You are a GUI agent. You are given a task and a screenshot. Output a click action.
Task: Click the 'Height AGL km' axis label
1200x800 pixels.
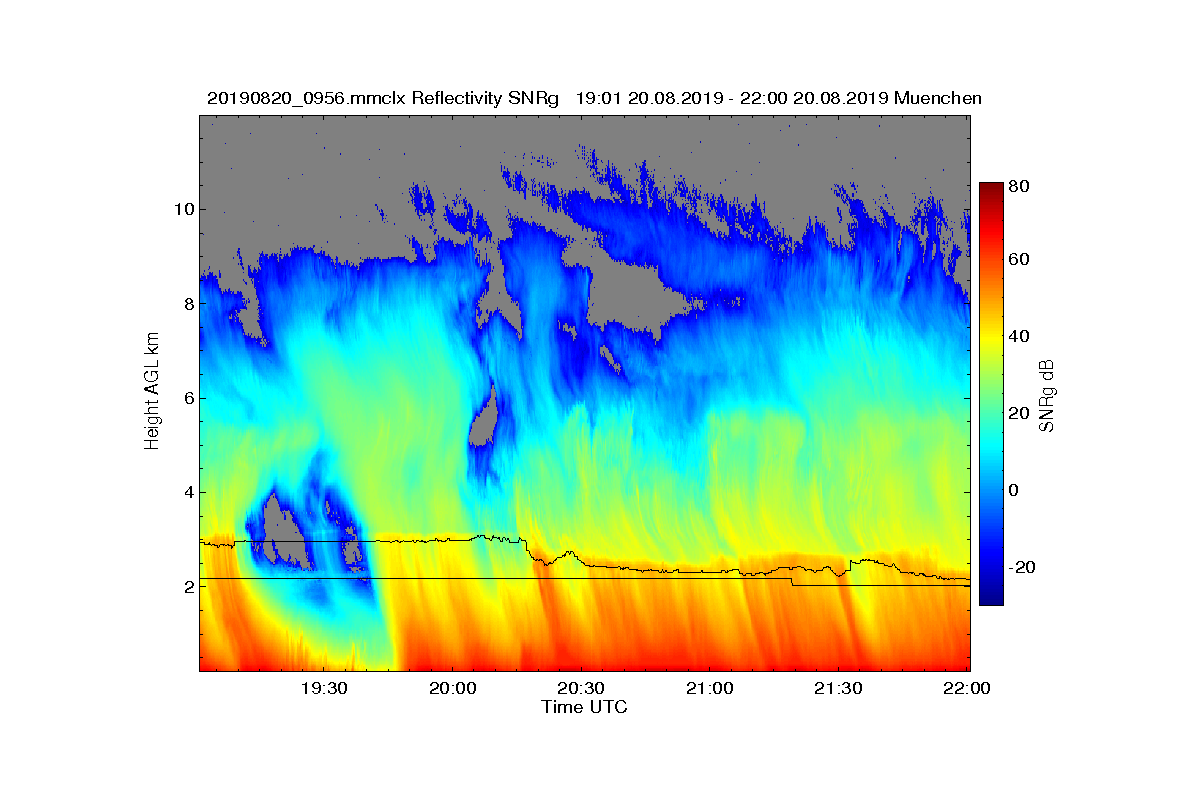coord(152,391)
